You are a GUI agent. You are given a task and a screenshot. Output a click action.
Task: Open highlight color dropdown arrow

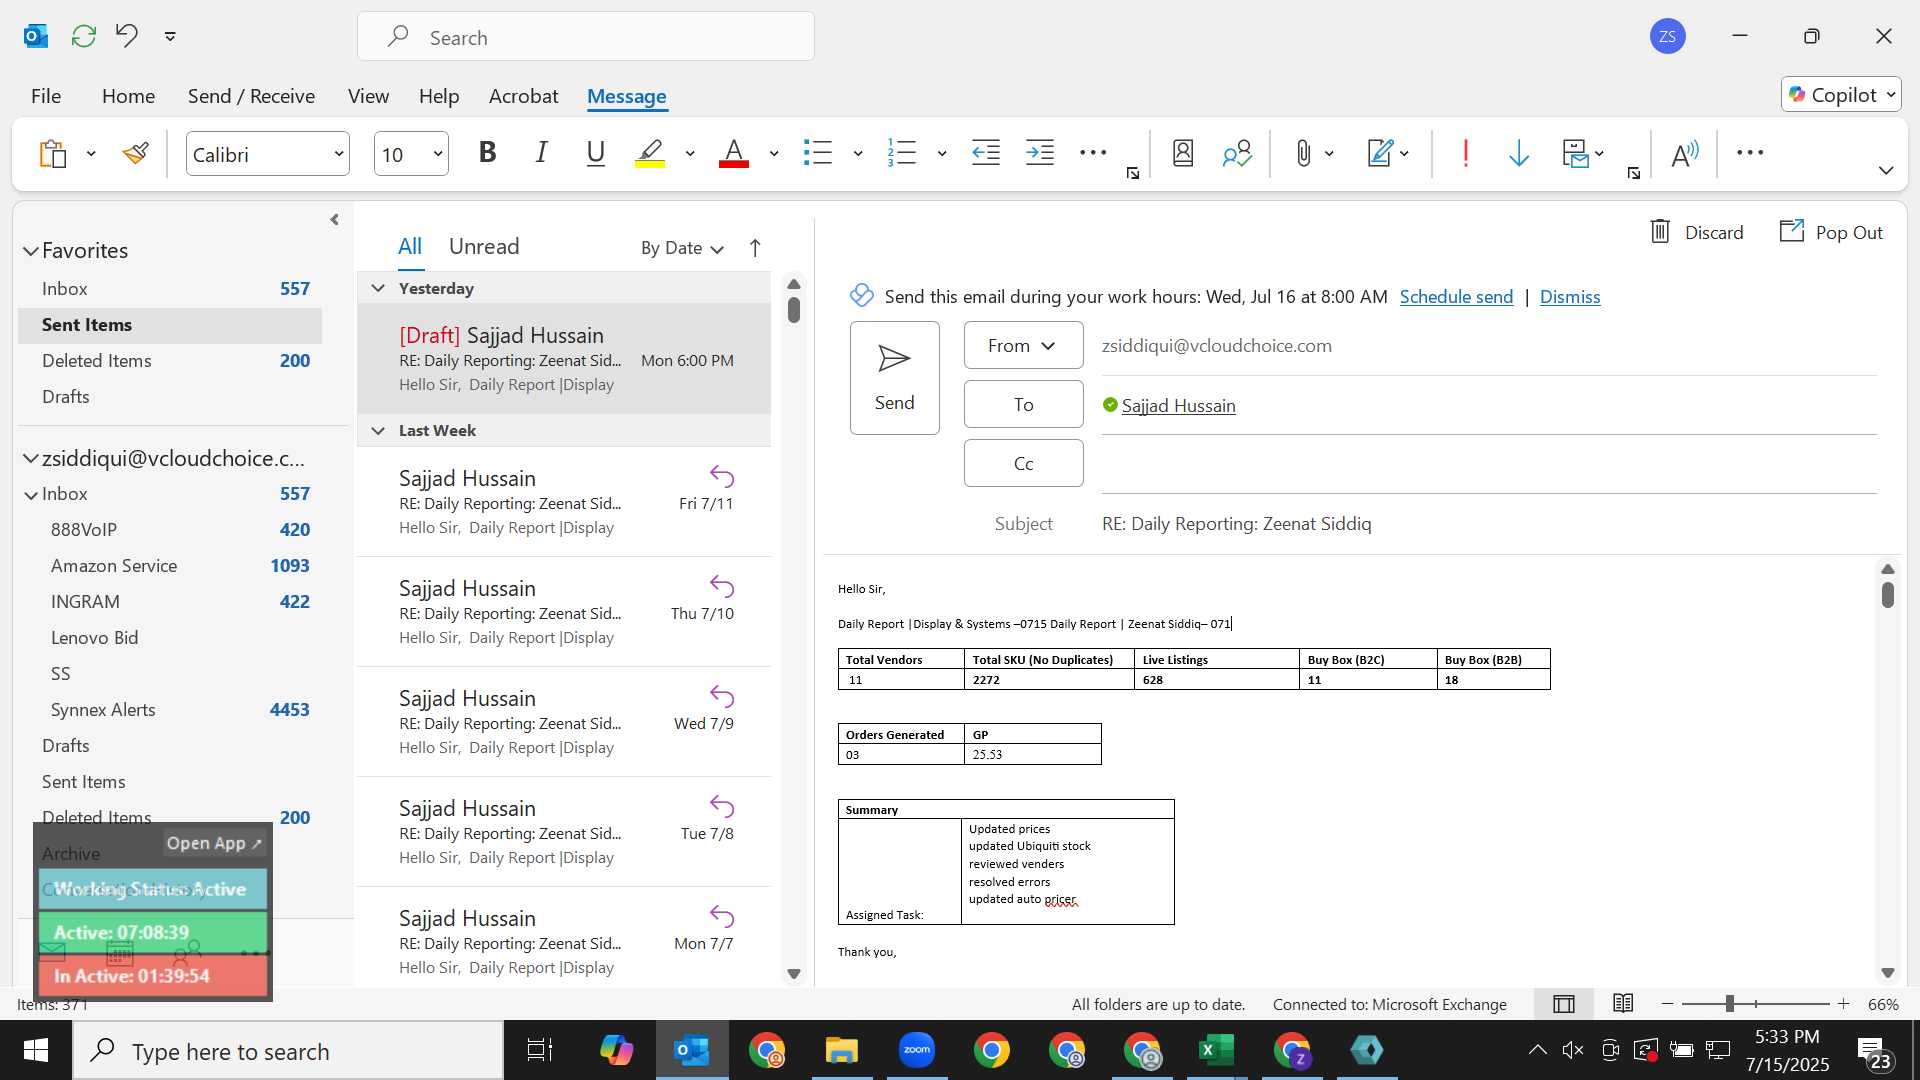690,153
